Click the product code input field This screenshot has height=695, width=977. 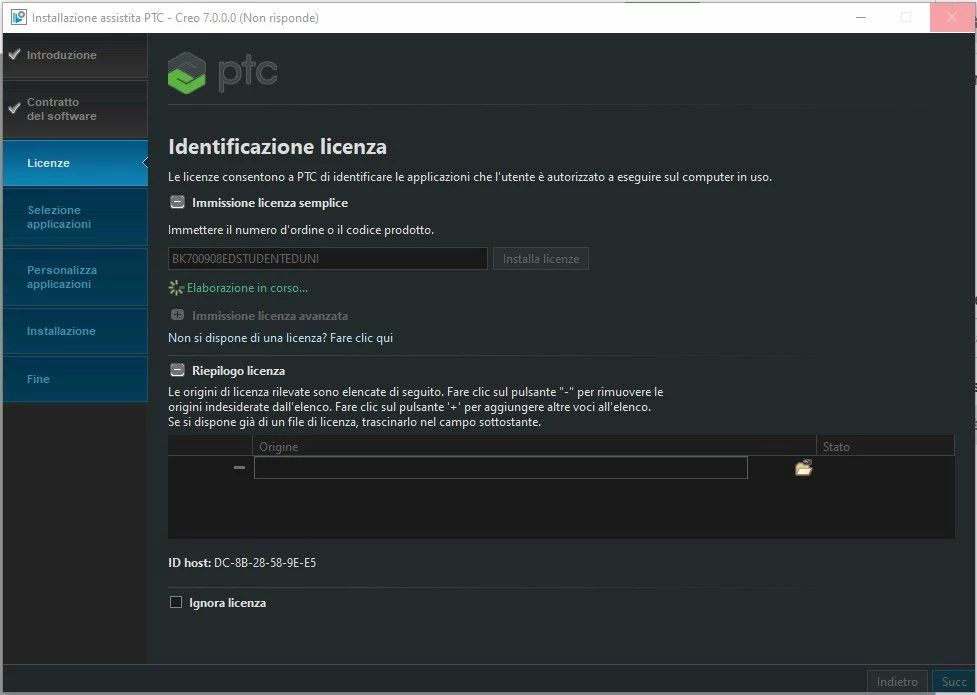[328, 259]
